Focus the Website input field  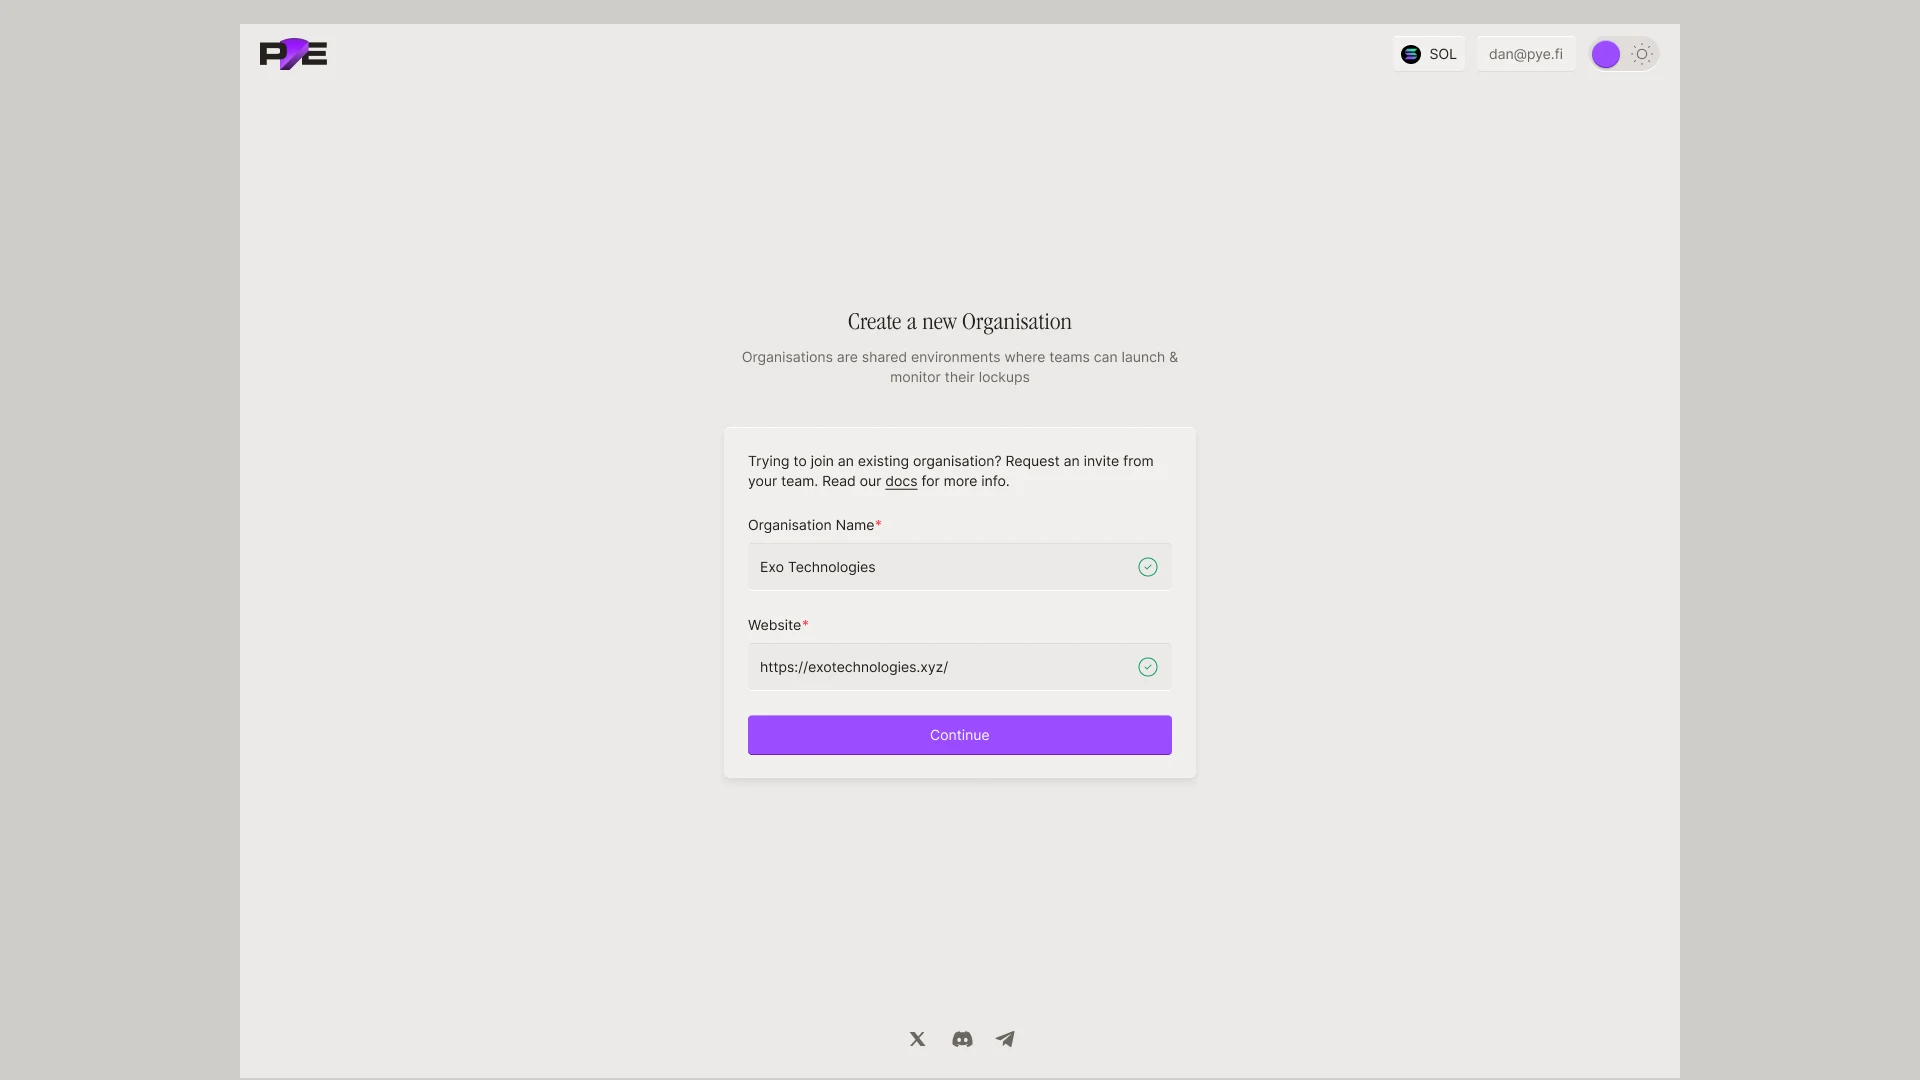pos(960,667)
